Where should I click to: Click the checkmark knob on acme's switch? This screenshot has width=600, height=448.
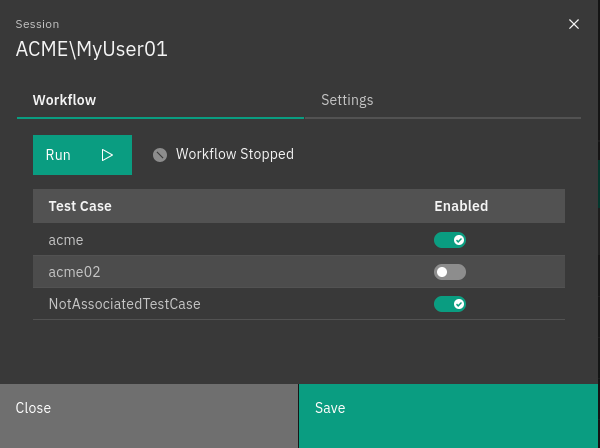click(x=459, y=240)
